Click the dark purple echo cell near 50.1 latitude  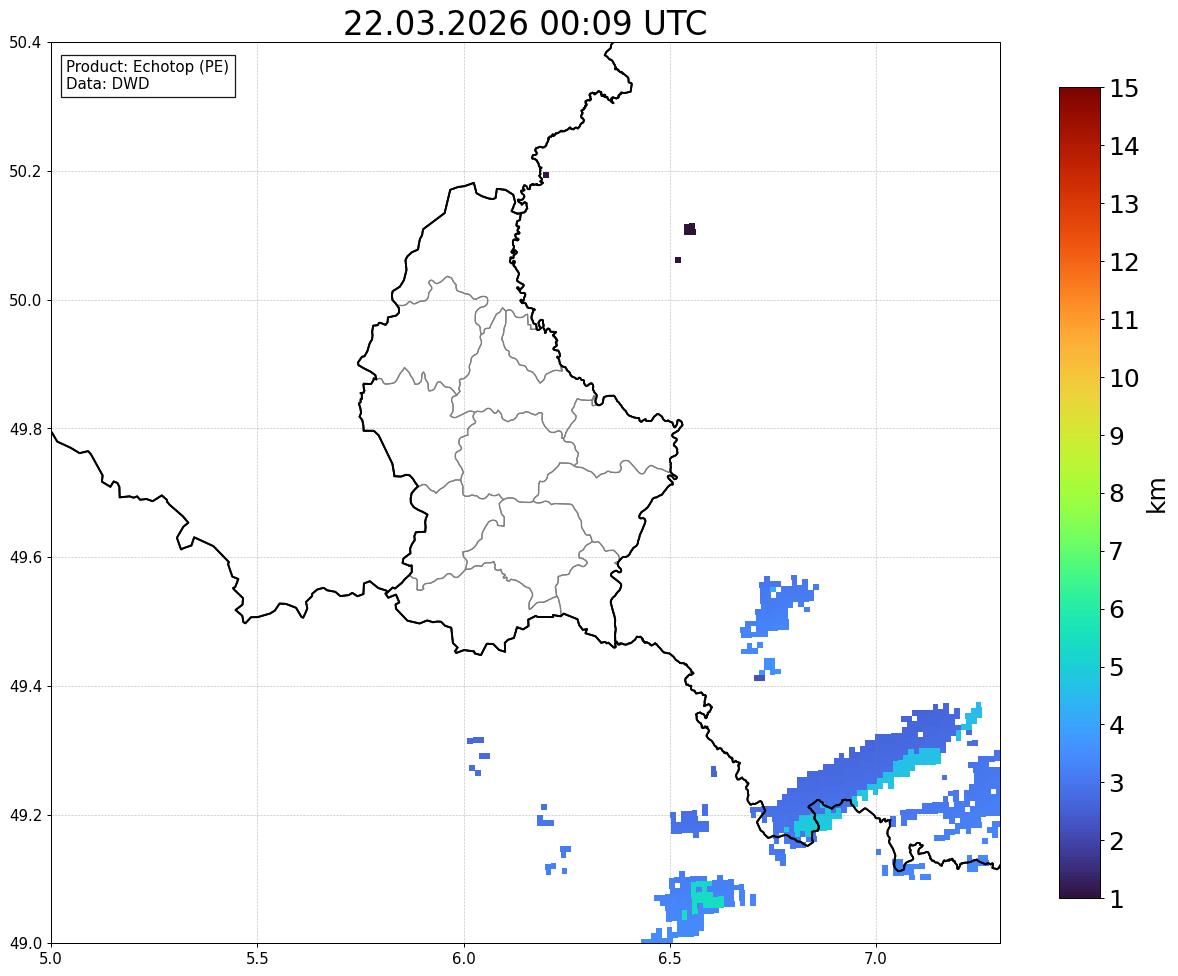tap(690, 229)
